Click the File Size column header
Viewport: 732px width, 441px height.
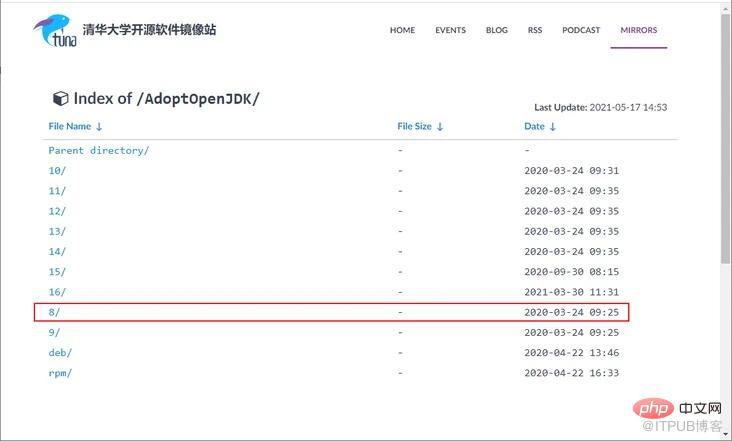tap(415, 126)
